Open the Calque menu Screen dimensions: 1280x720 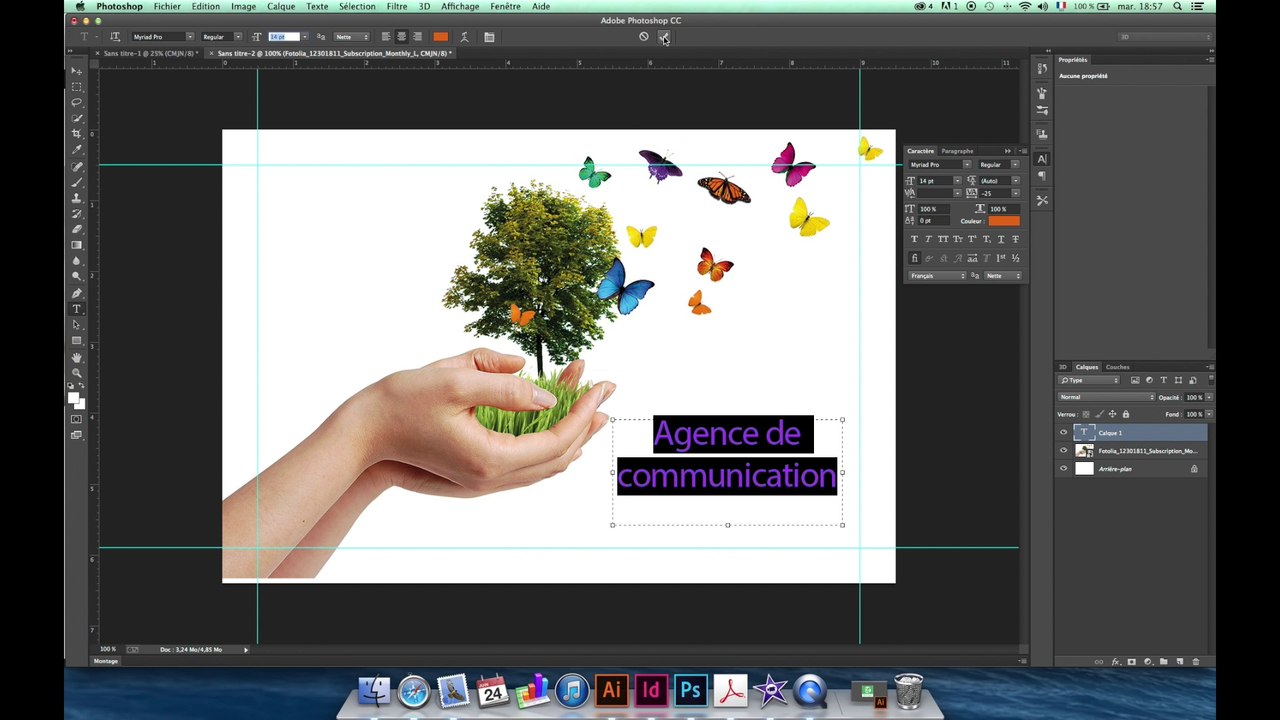coord(281,6)
